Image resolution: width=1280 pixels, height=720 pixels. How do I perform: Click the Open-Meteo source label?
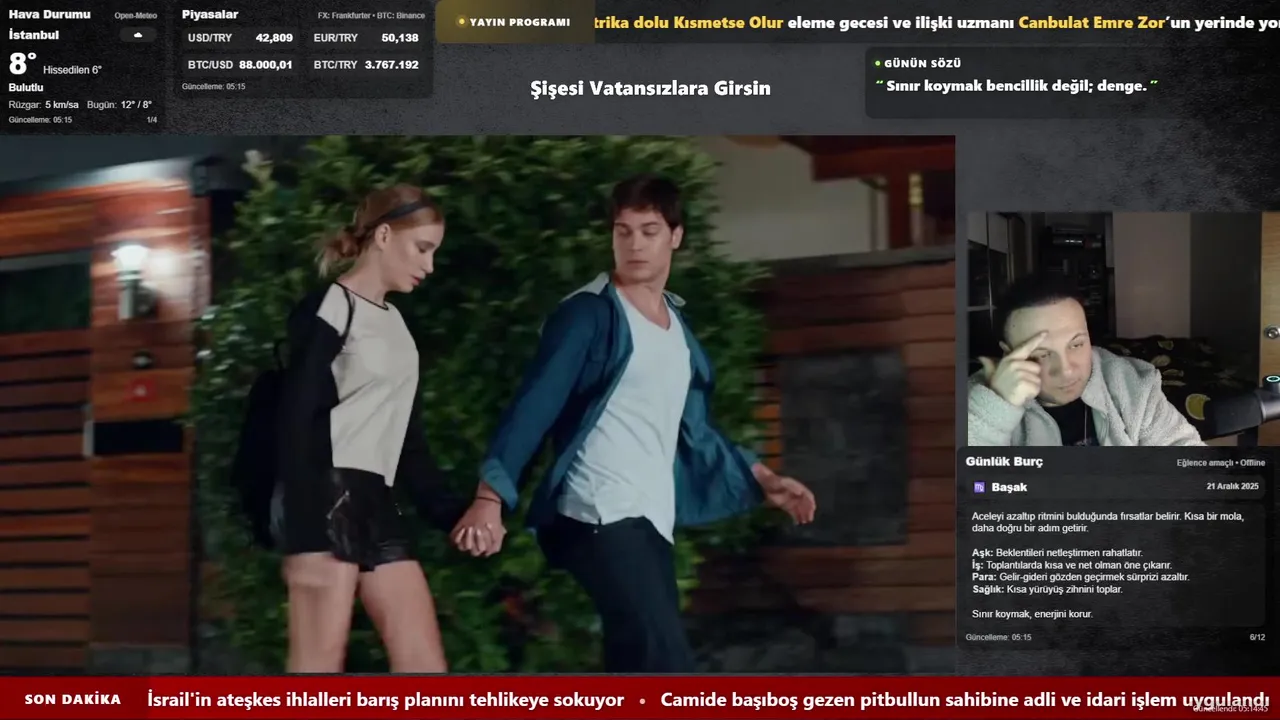click(x=135, y=16)
